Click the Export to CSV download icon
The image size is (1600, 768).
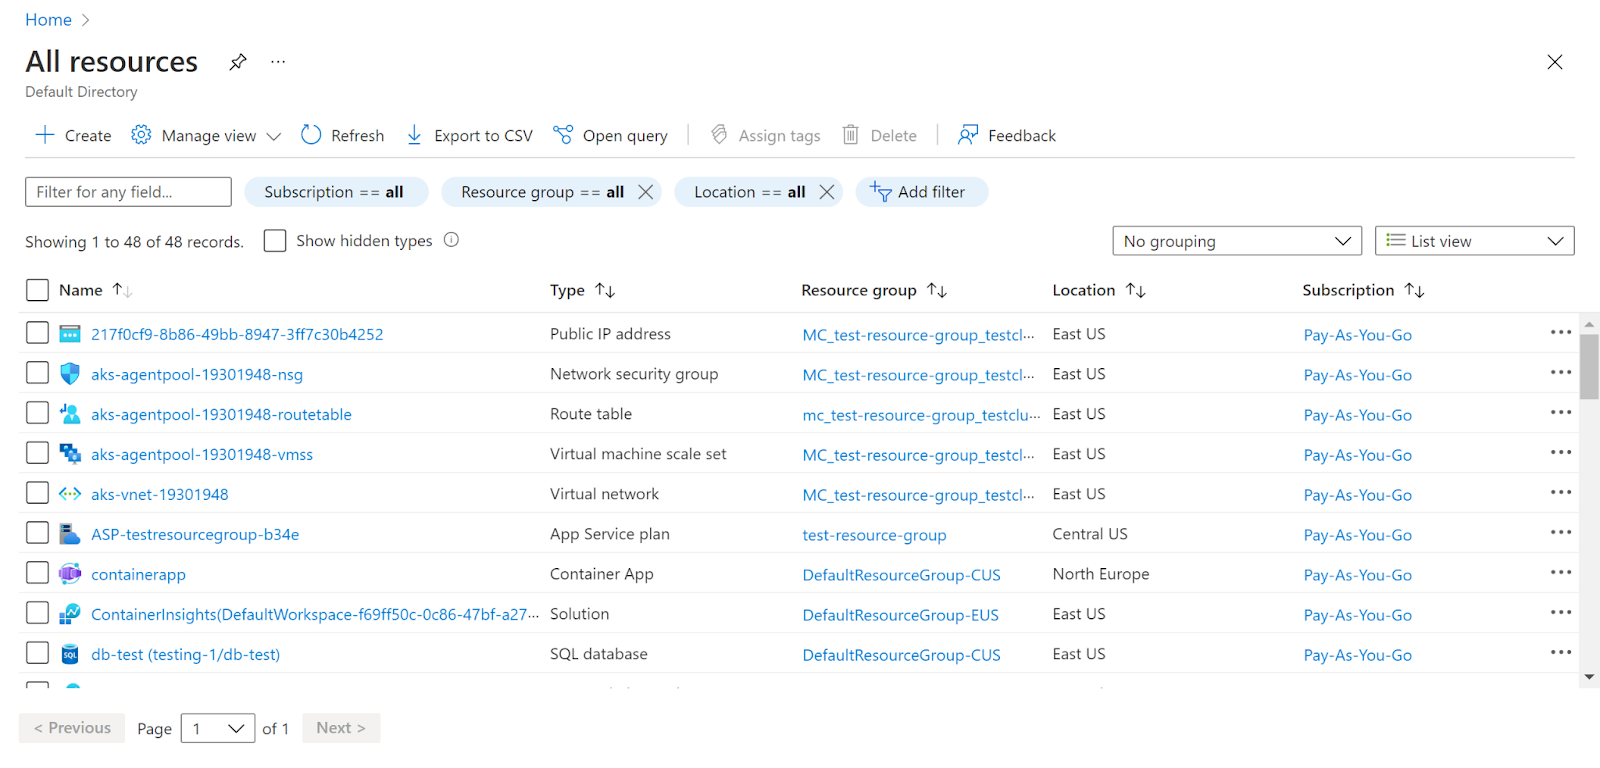tap(414, 135)
